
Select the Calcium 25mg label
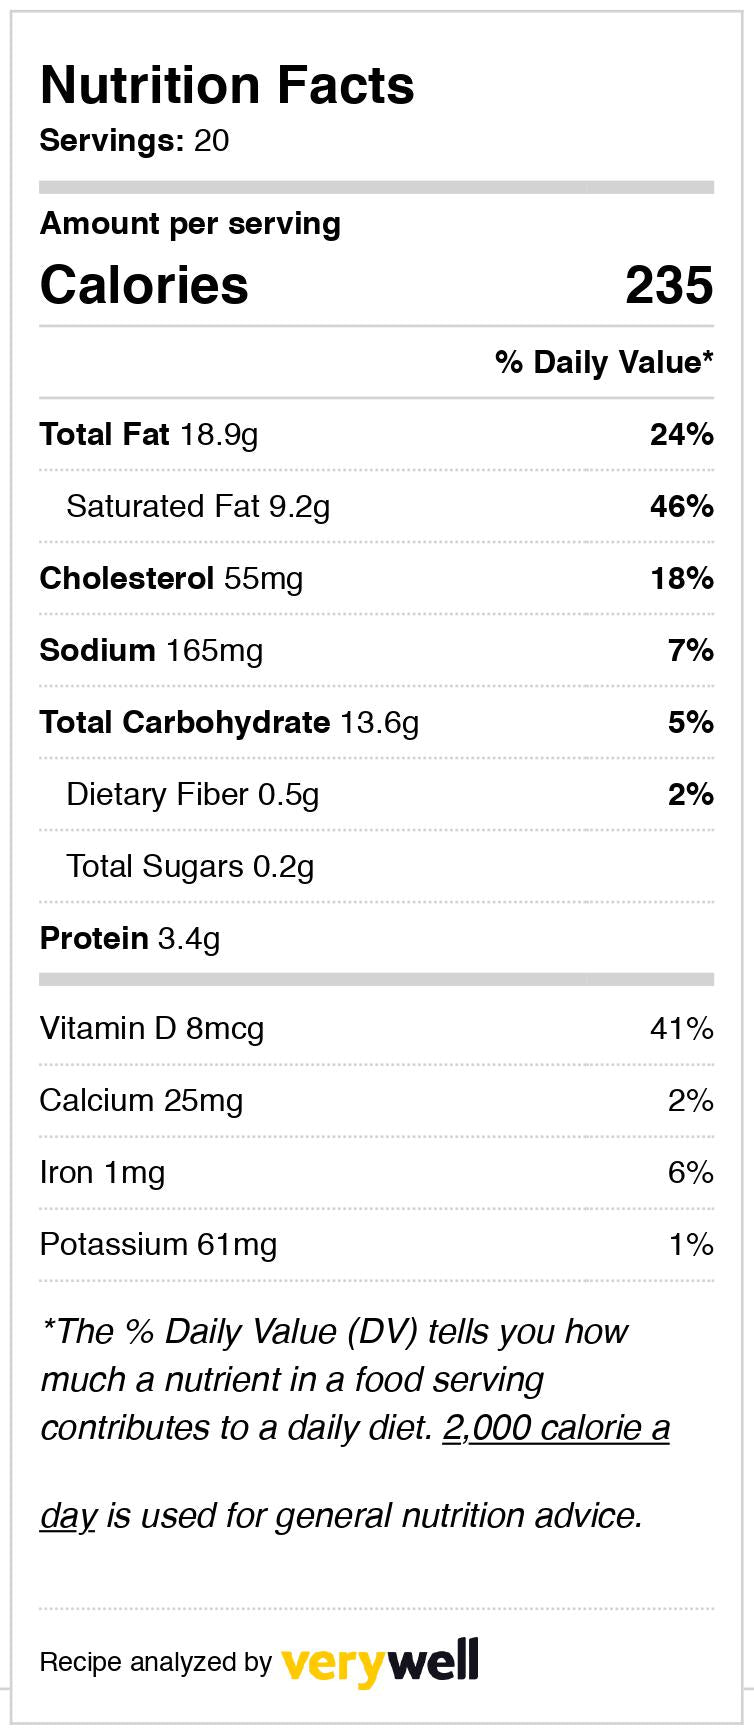pos(141,1100)
